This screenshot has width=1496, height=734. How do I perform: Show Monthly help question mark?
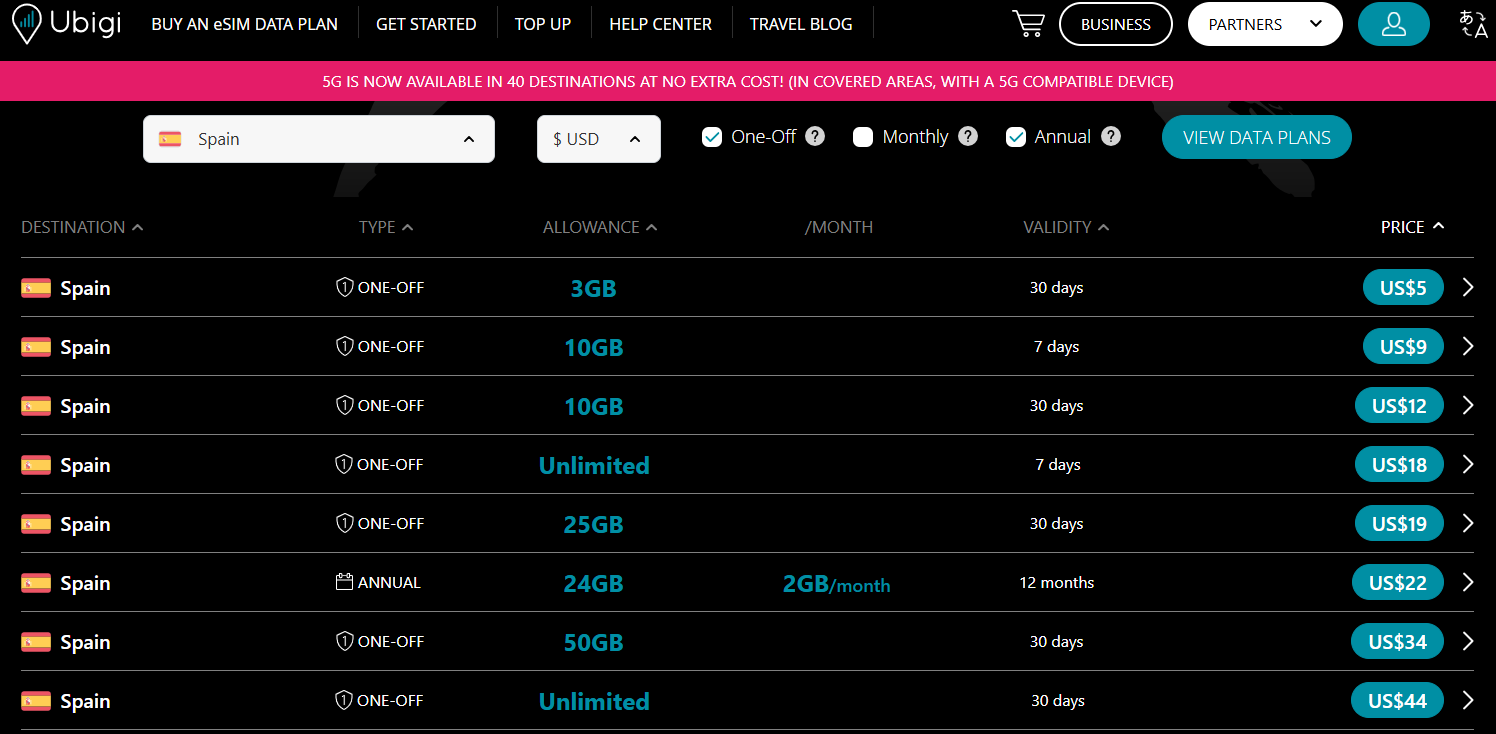[x=968, y=137]
